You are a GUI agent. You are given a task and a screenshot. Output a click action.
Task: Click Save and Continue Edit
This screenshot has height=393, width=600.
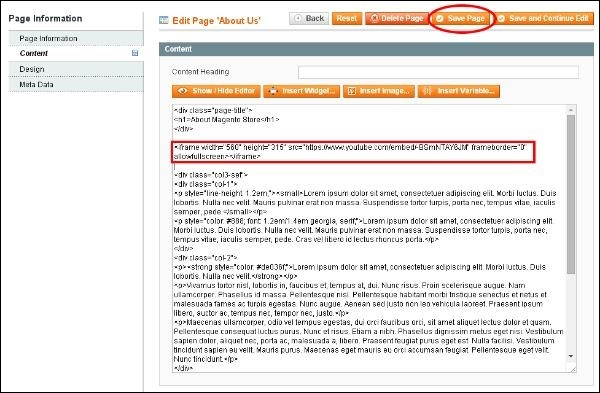(x=543, y=18)
